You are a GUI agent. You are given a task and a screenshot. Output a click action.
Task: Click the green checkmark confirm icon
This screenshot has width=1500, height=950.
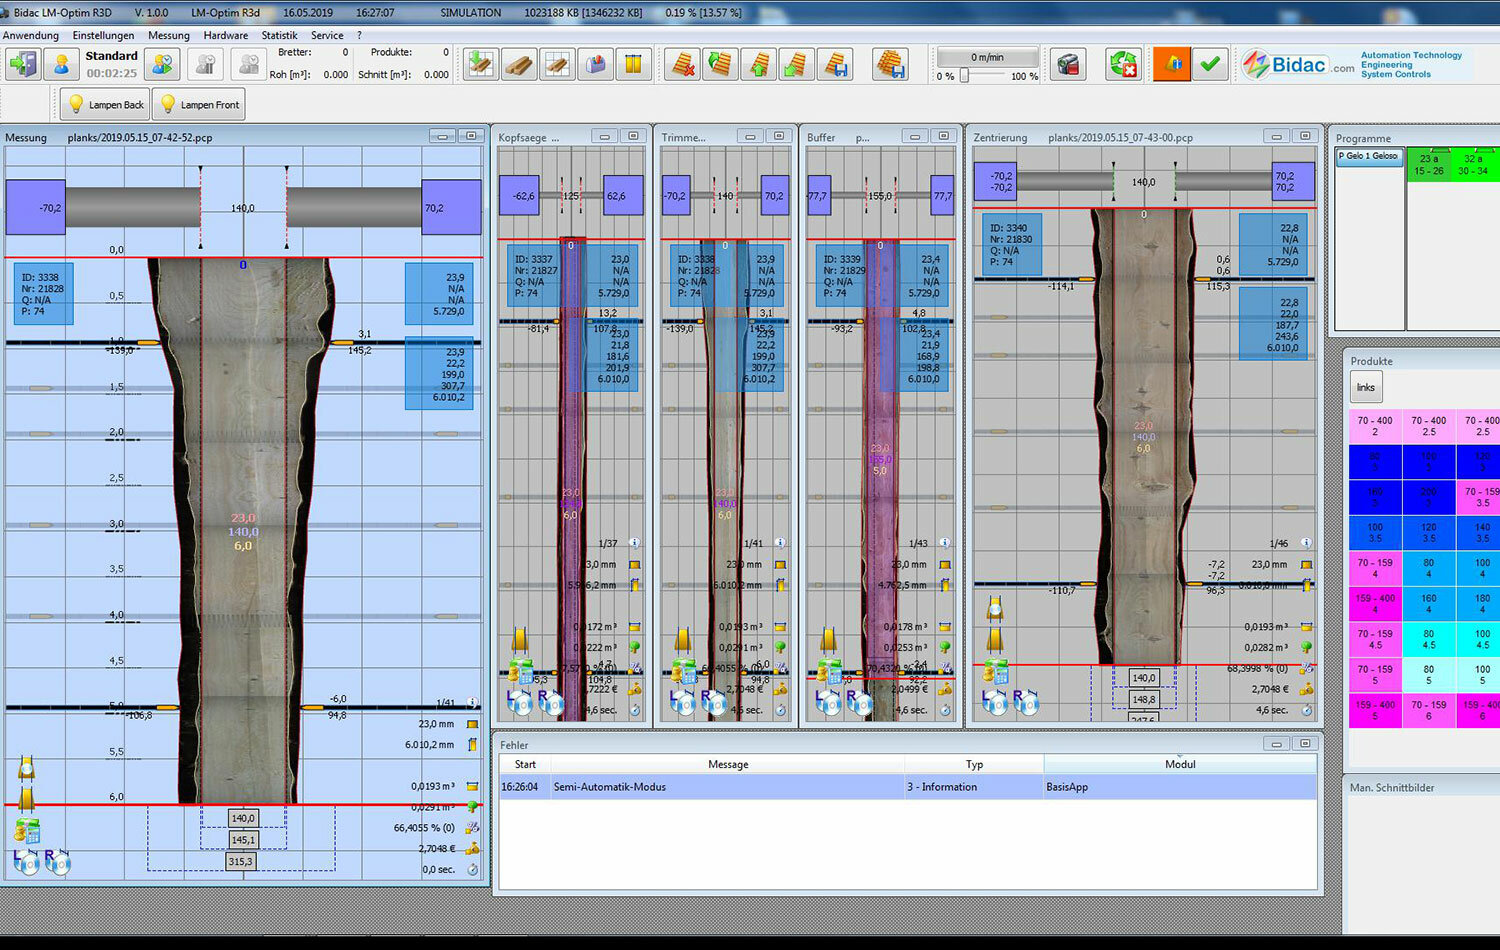(1210, 63)
